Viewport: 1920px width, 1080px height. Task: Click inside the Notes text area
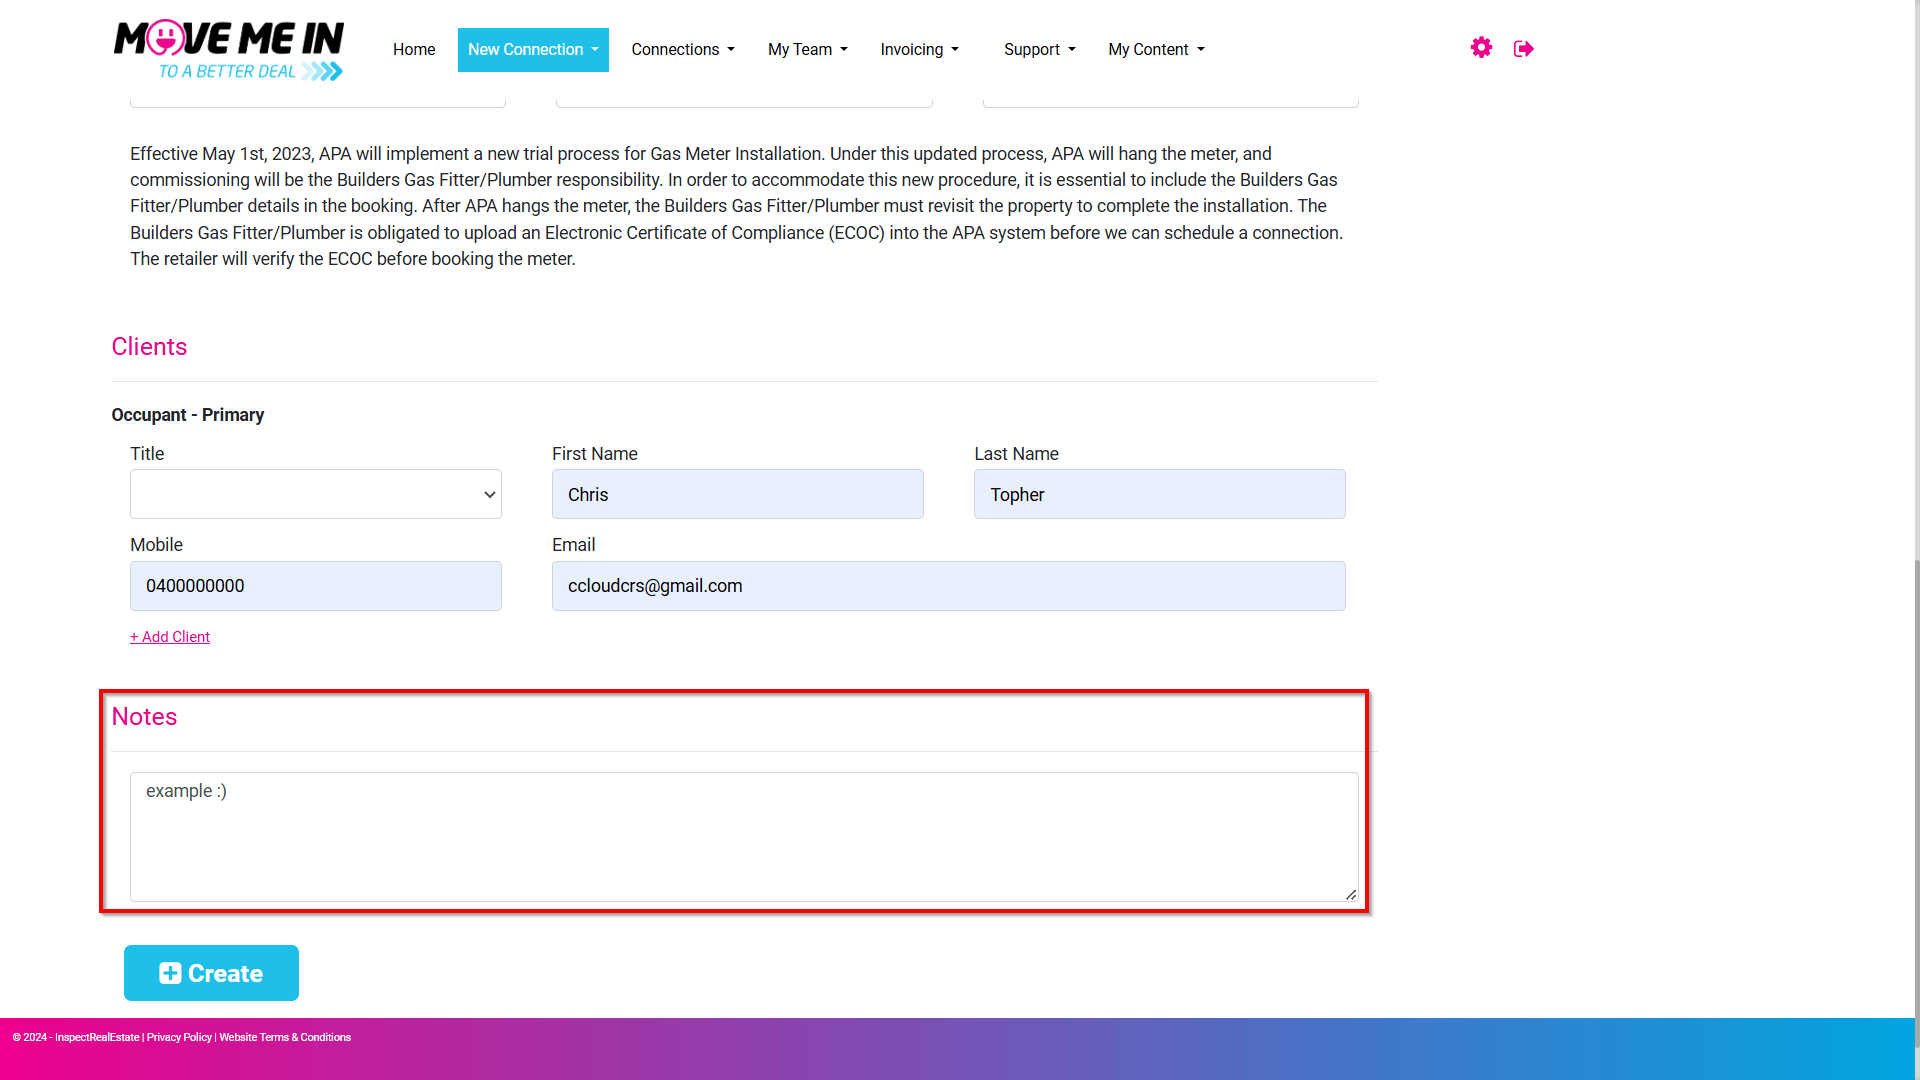pos(744,837)
